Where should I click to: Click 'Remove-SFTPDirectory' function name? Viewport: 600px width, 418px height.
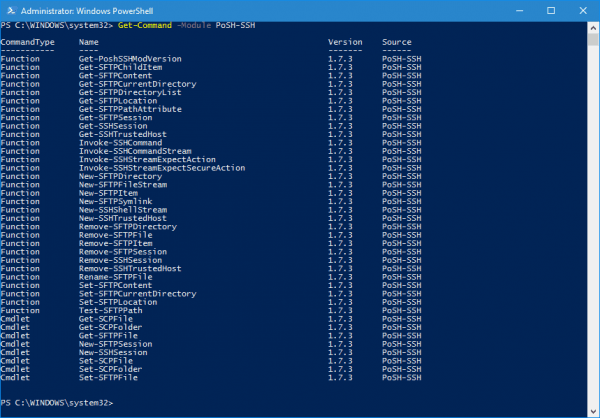[128, 227]
